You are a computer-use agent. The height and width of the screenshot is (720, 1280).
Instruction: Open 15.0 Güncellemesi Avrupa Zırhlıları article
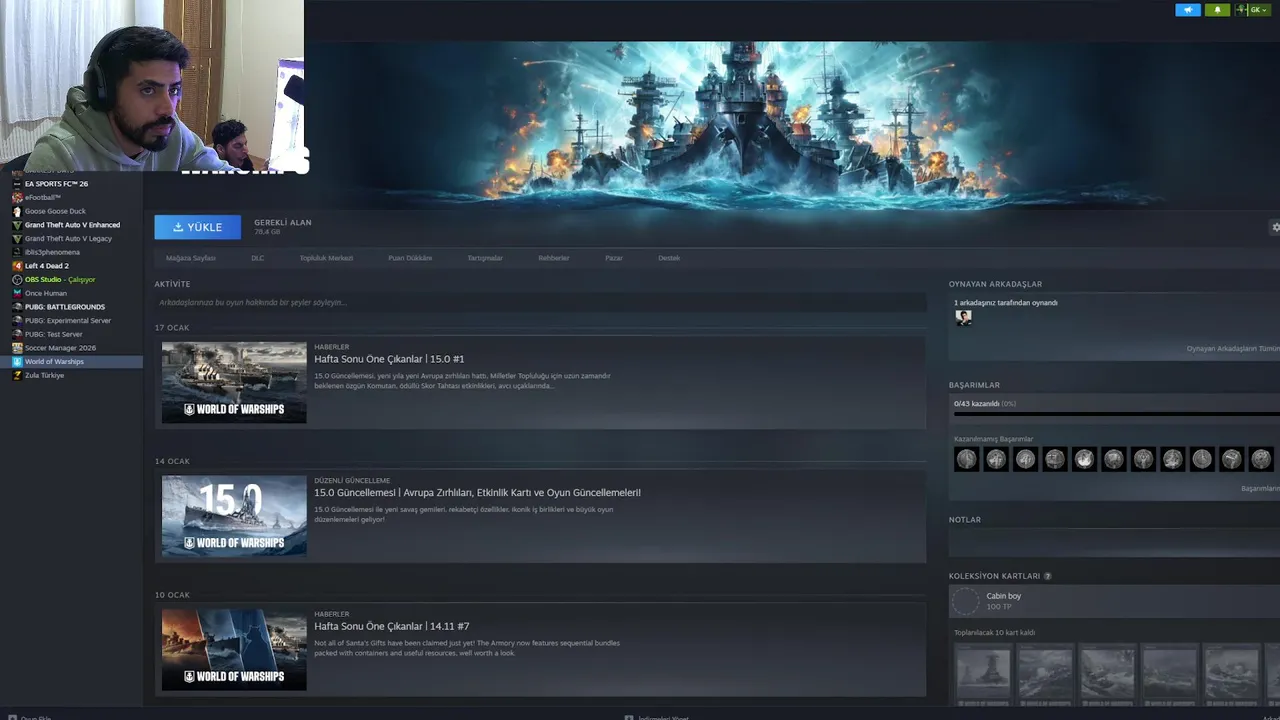click(477, 493)
